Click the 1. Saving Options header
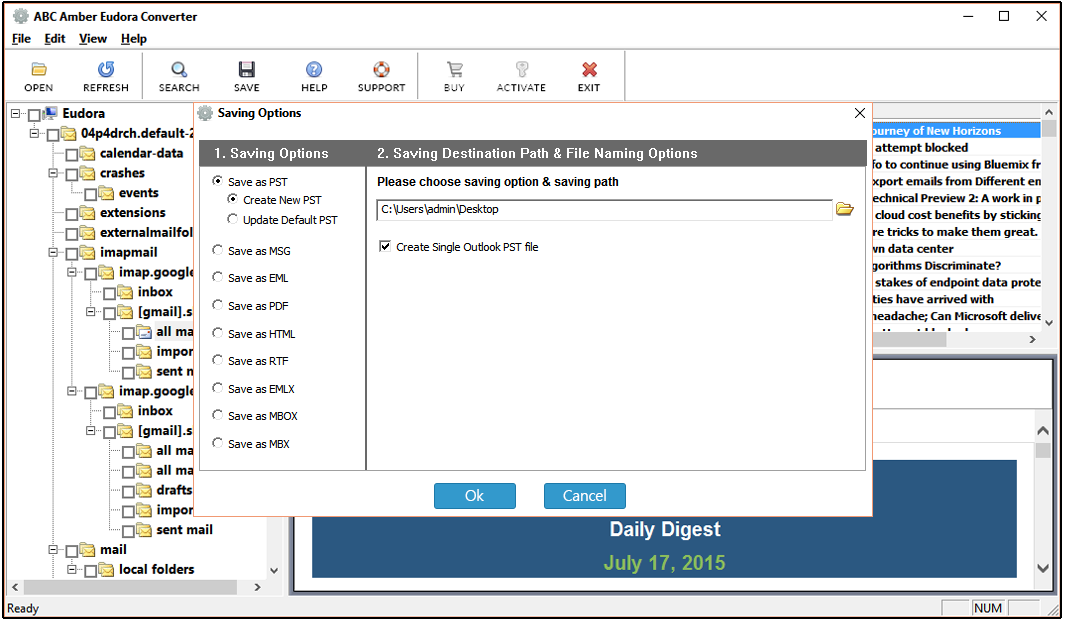Image resolution: width=1066 pixels, height=620 pixels. (x=271, y=154)
